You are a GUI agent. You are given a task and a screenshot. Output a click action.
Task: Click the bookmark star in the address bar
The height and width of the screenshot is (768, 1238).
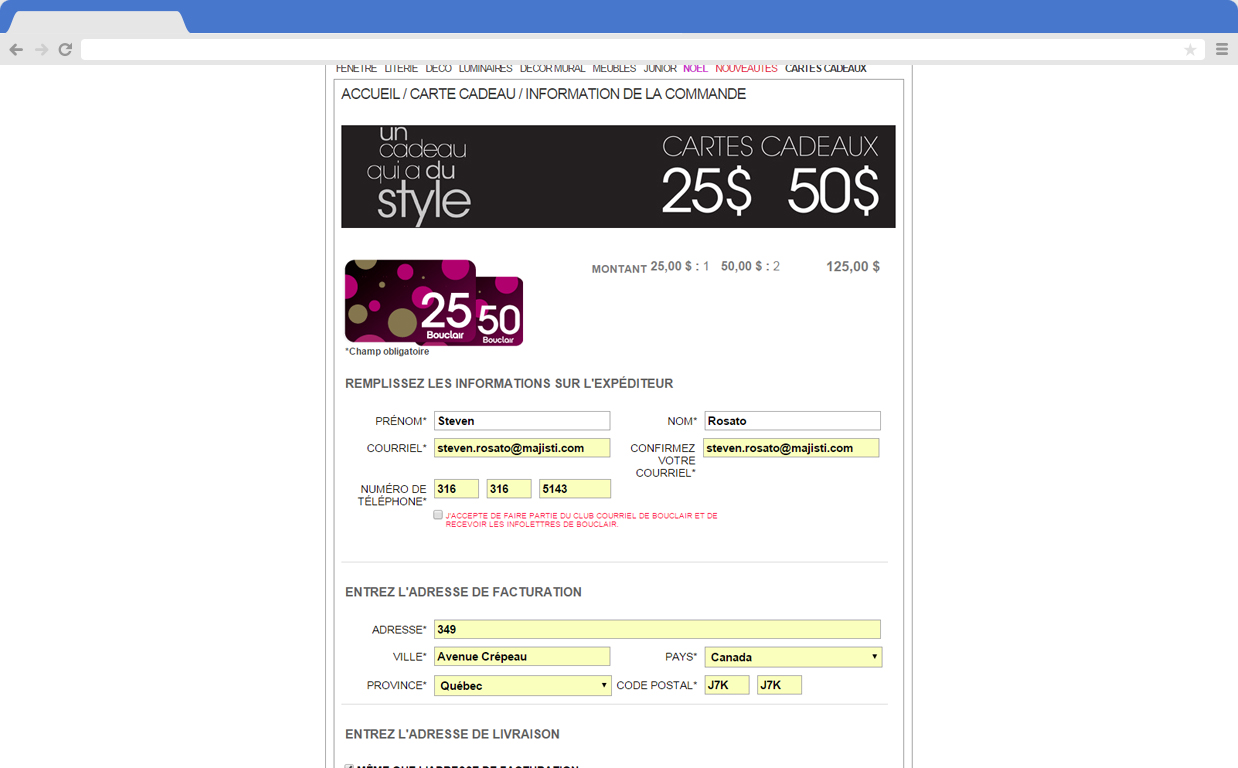(x=1190, y=48)
